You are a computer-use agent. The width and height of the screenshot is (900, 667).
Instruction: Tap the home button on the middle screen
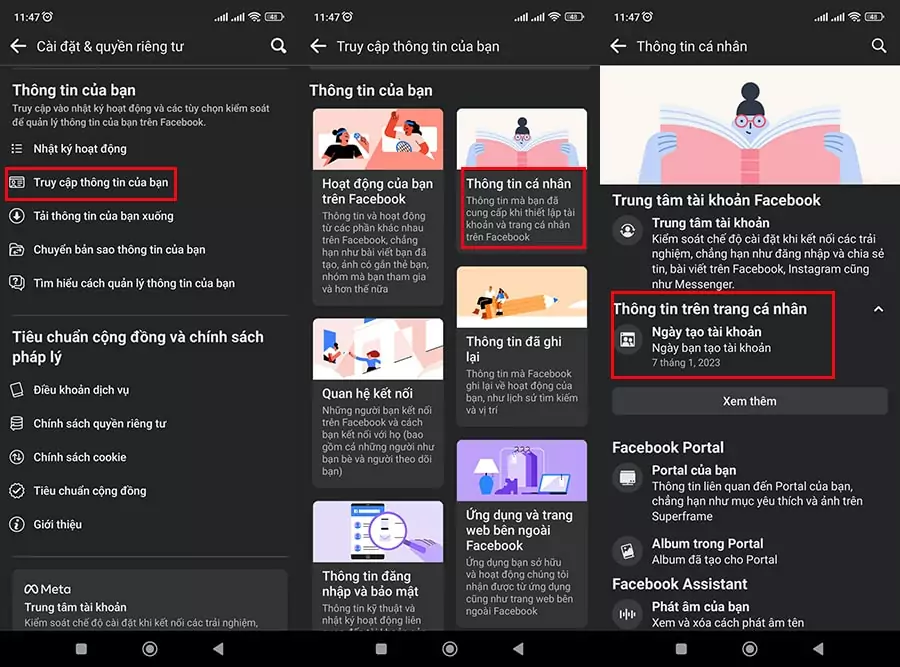pyautogui.click(x=450, y=649)
